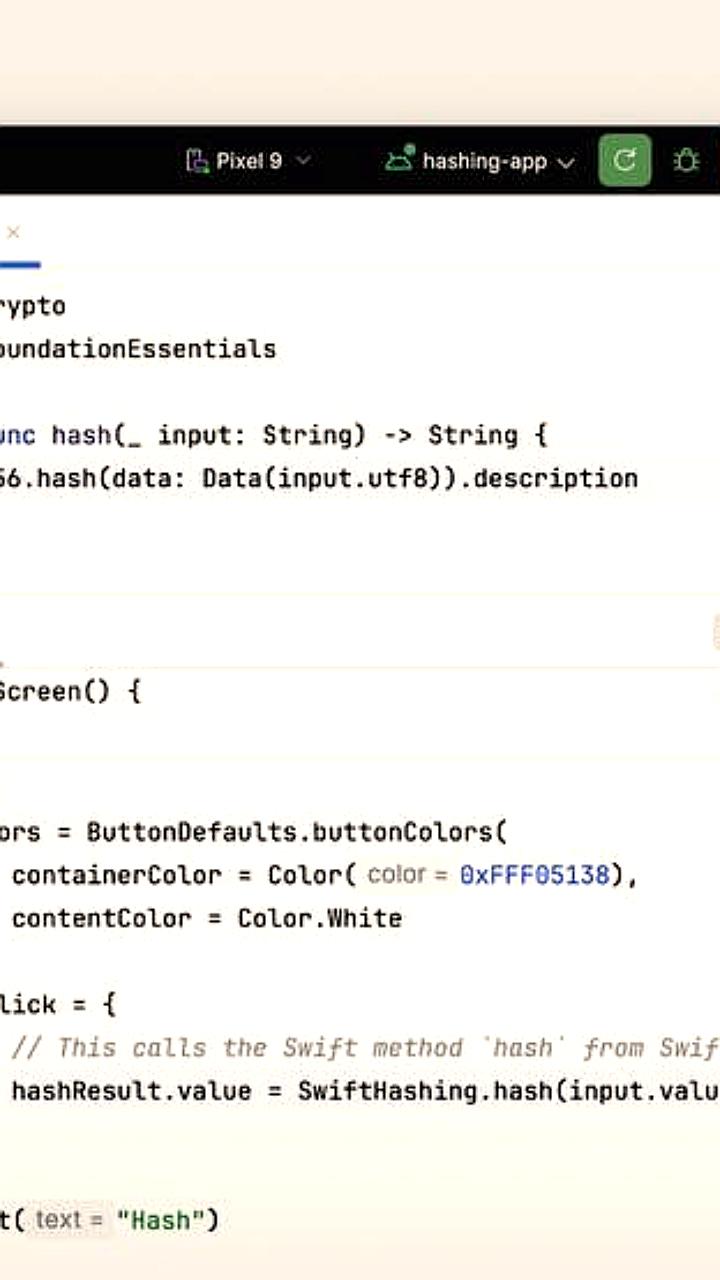Click the green rerun app button

coord(625,160)
